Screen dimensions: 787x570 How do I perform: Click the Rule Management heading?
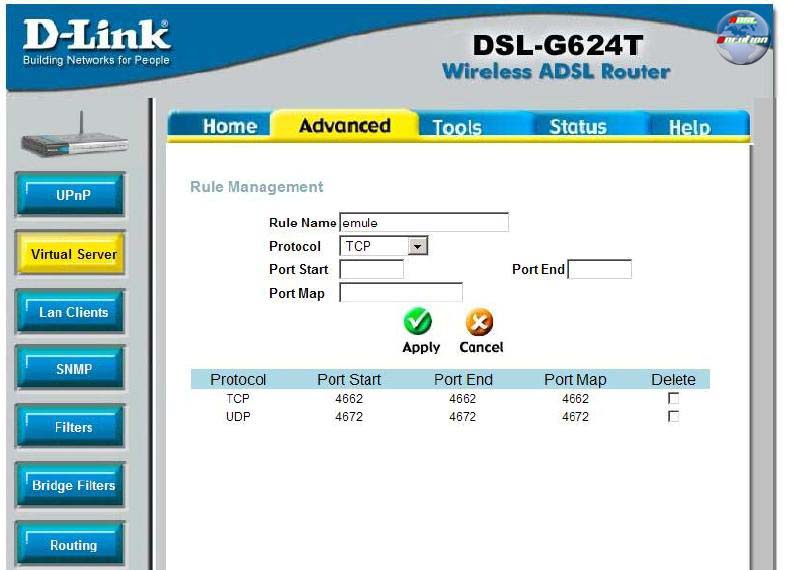click(256, 187)
